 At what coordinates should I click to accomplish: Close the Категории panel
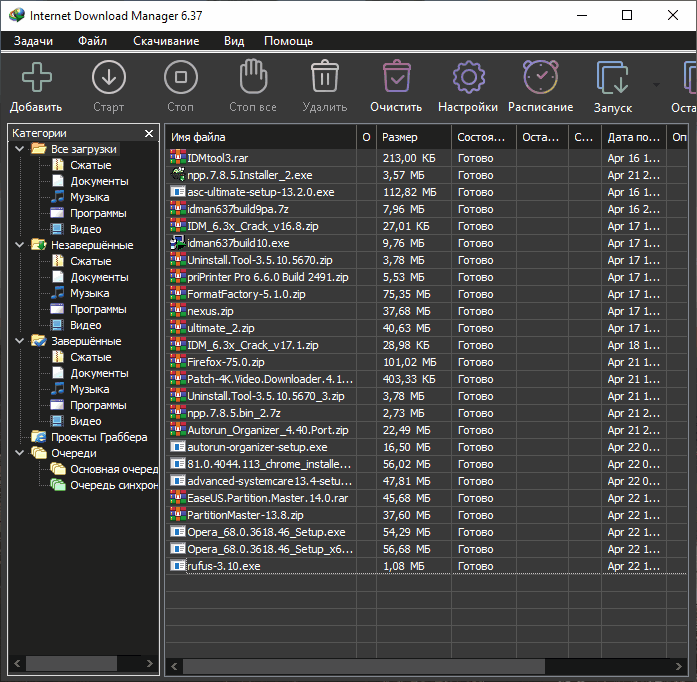click(x=149, y=133)
